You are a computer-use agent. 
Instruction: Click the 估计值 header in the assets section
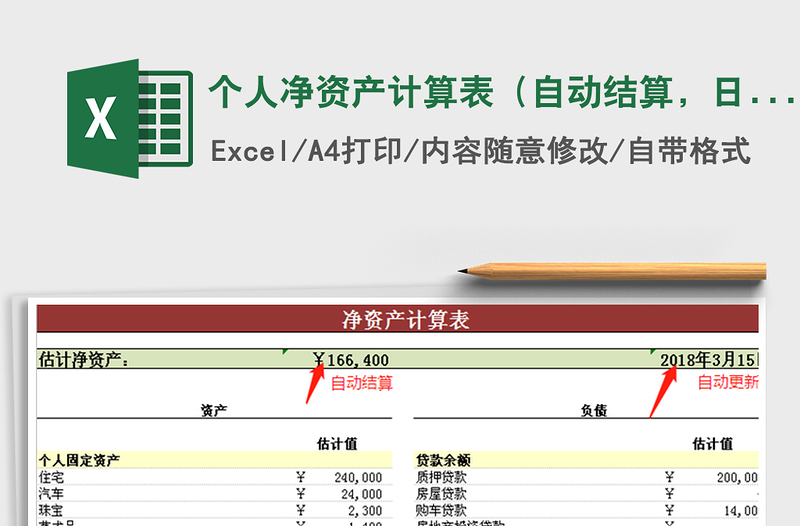click(x=337, y=443)
